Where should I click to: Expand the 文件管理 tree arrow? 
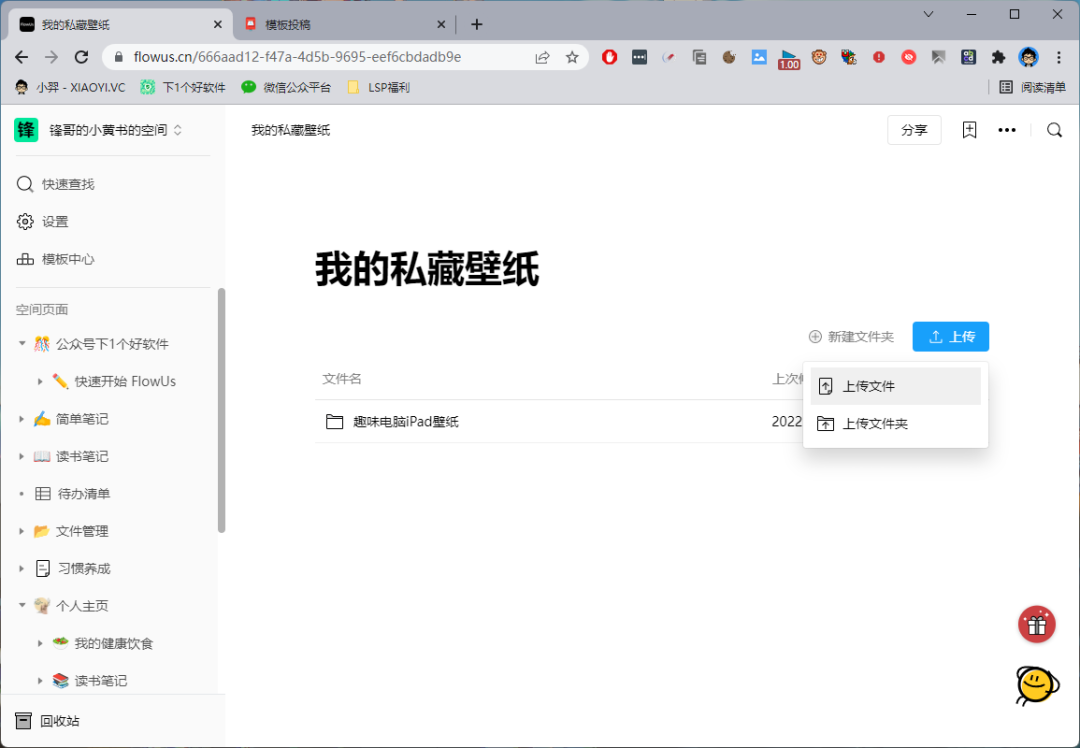21,531
